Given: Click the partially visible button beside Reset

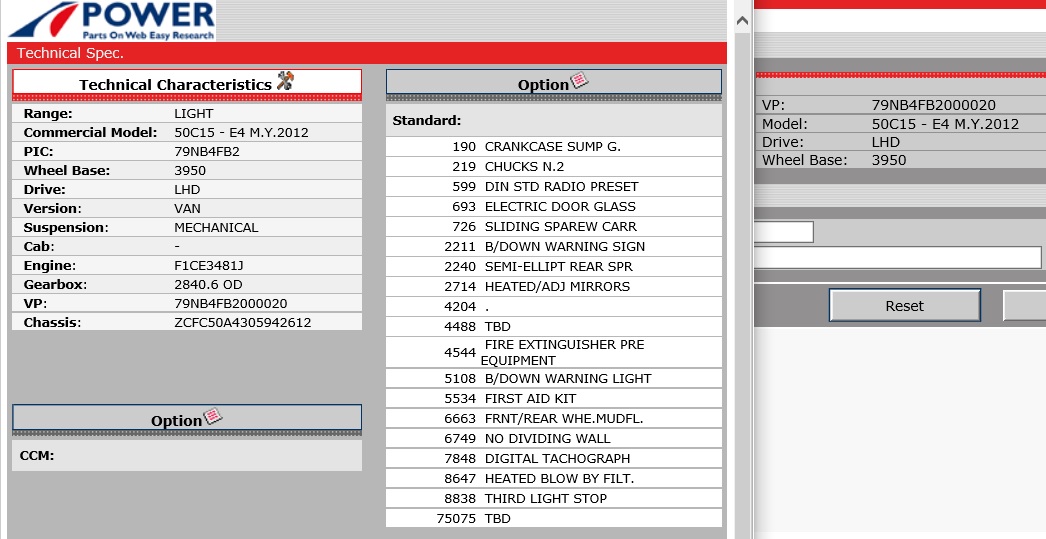Looking at the screenshot, I should click(x=1025, y=306).
